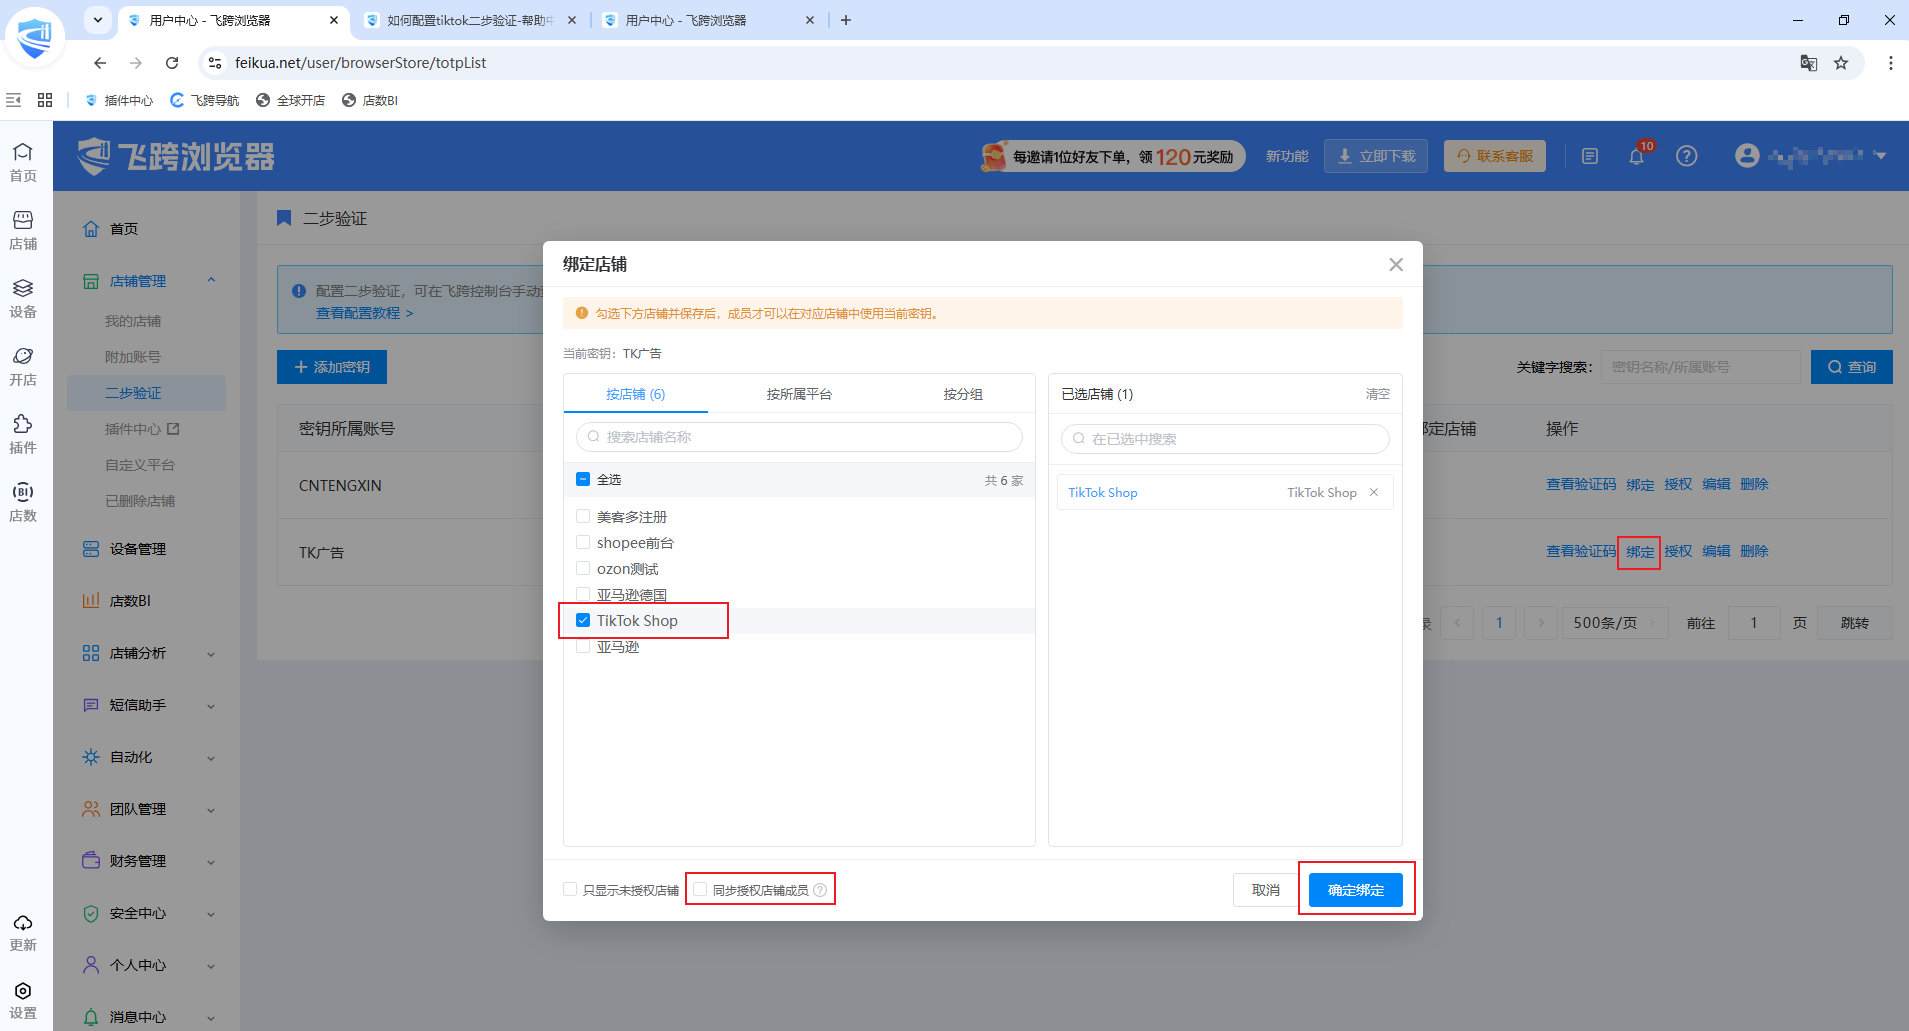The image size is (1909, 1031).
Task: Open 附加账号 in the sidebar
Action: point(133,357)
